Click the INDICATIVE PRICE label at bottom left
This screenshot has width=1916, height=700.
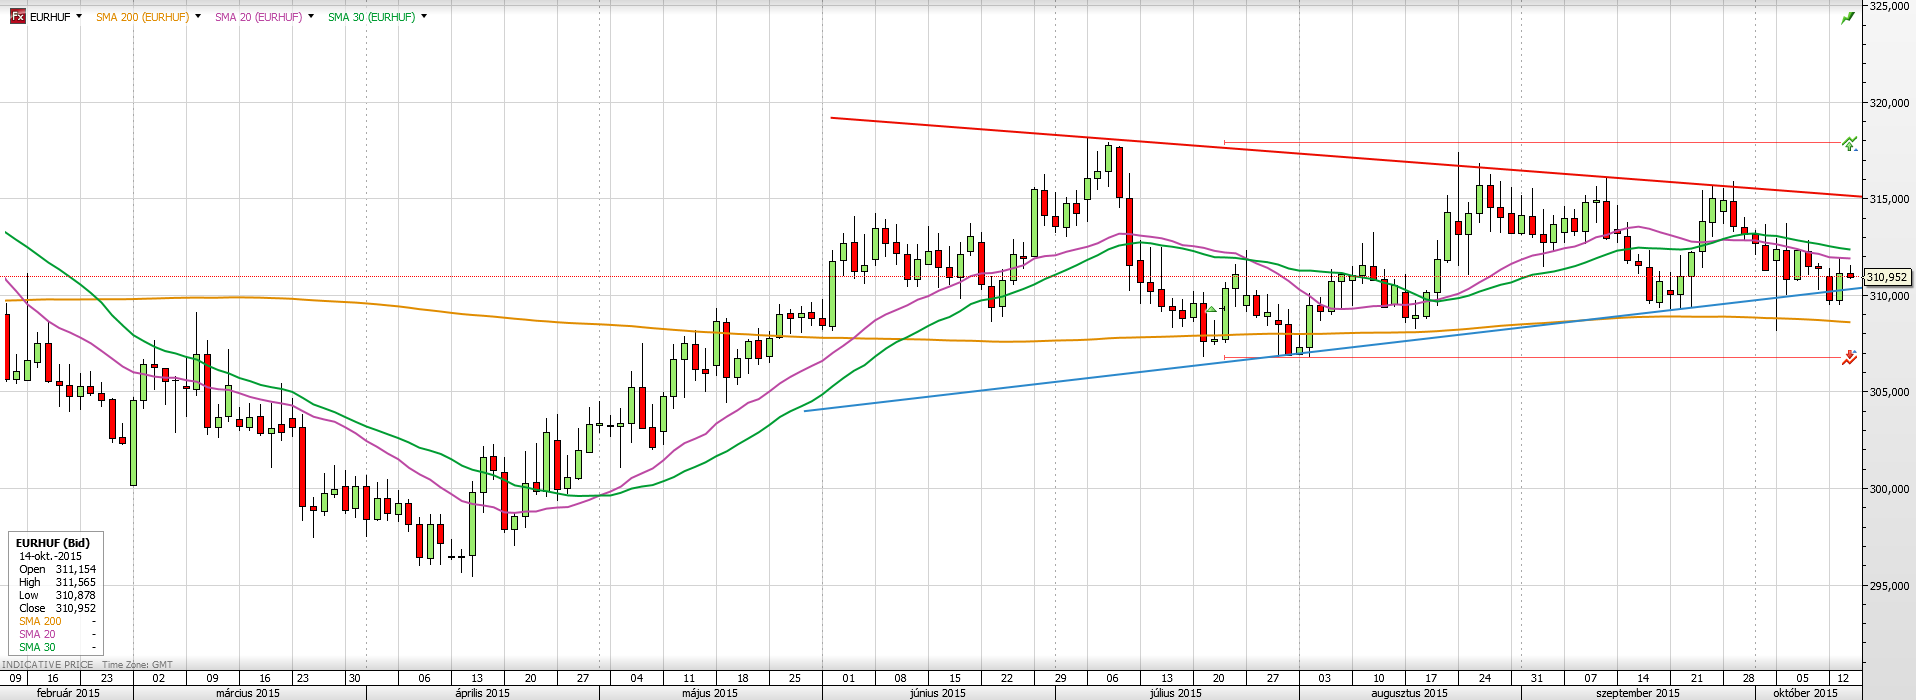(x=47, y=665)
